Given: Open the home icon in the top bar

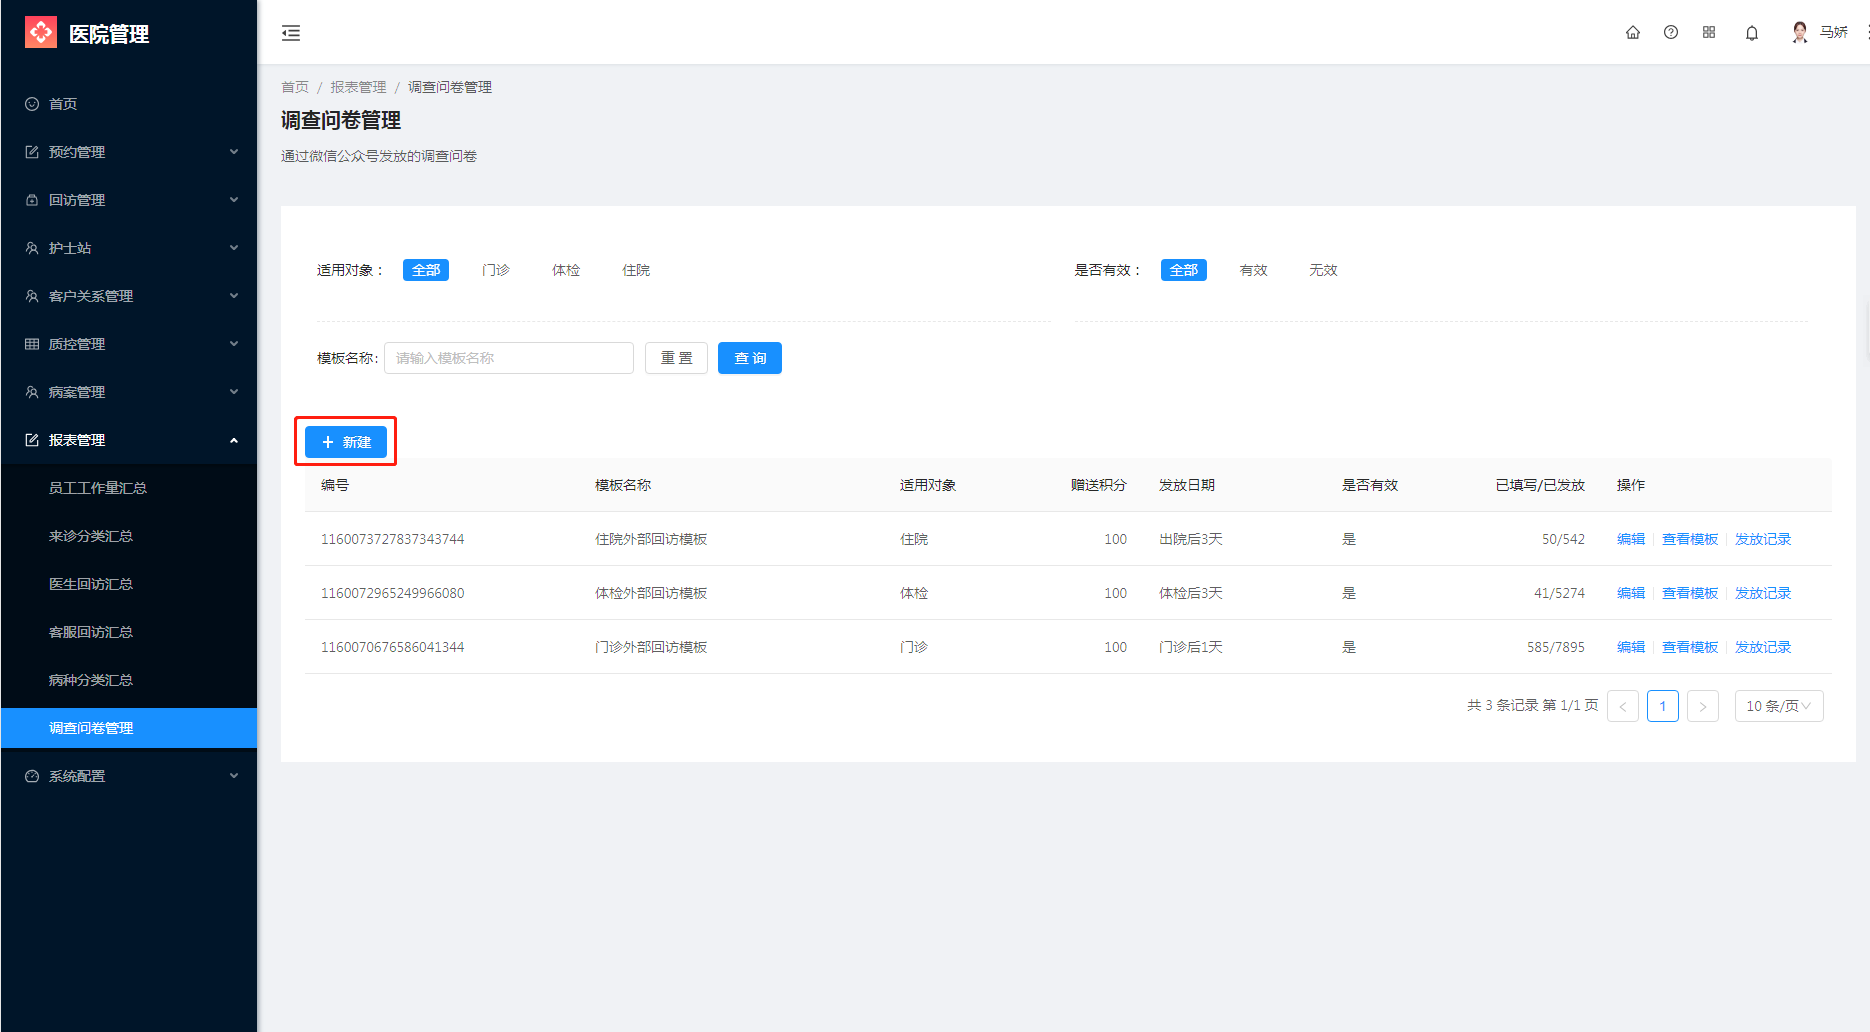Looking at the screenshot, I should [1633, 32].
